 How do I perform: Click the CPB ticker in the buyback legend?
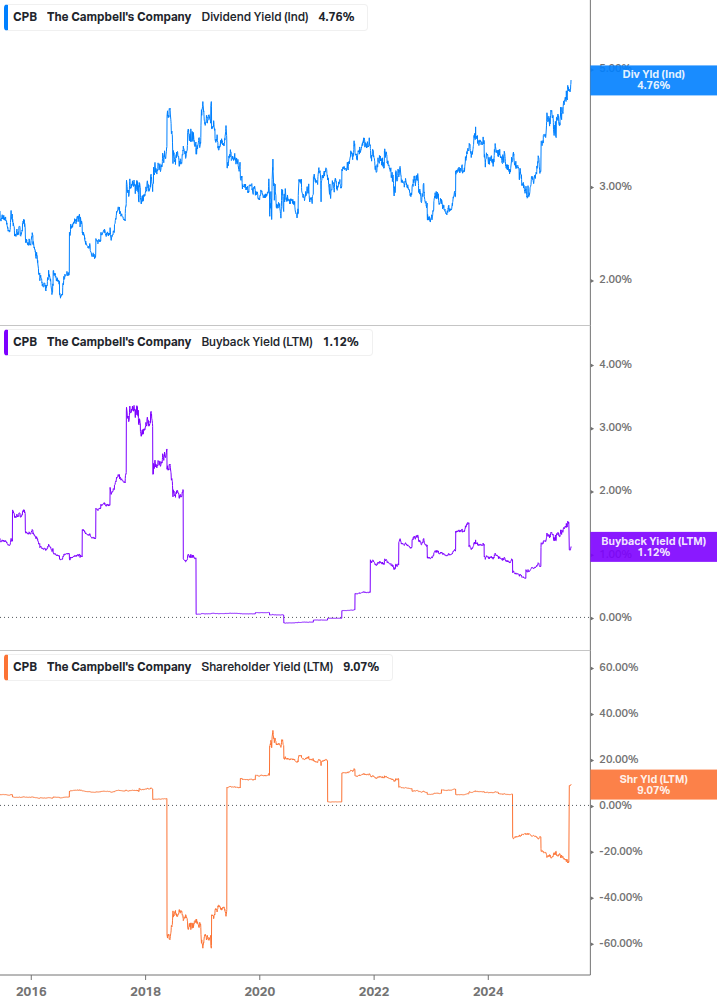click(25, 342)
